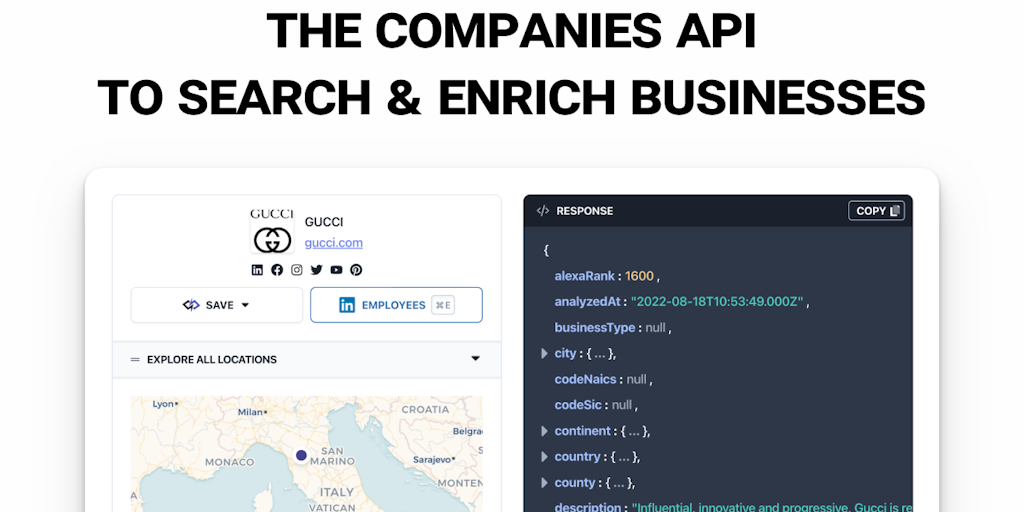
Task: Open the Save dropdown button
Action: pyautogui.click(x=217, y=305)
